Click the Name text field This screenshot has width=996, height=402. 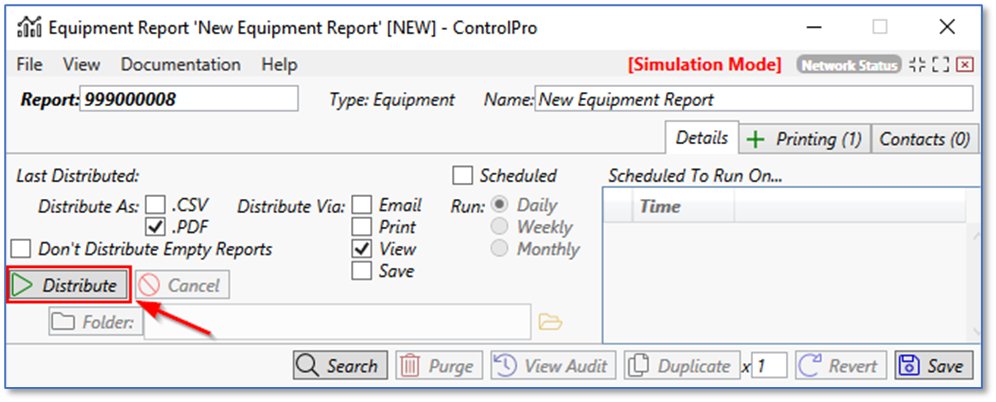point(753,99)
